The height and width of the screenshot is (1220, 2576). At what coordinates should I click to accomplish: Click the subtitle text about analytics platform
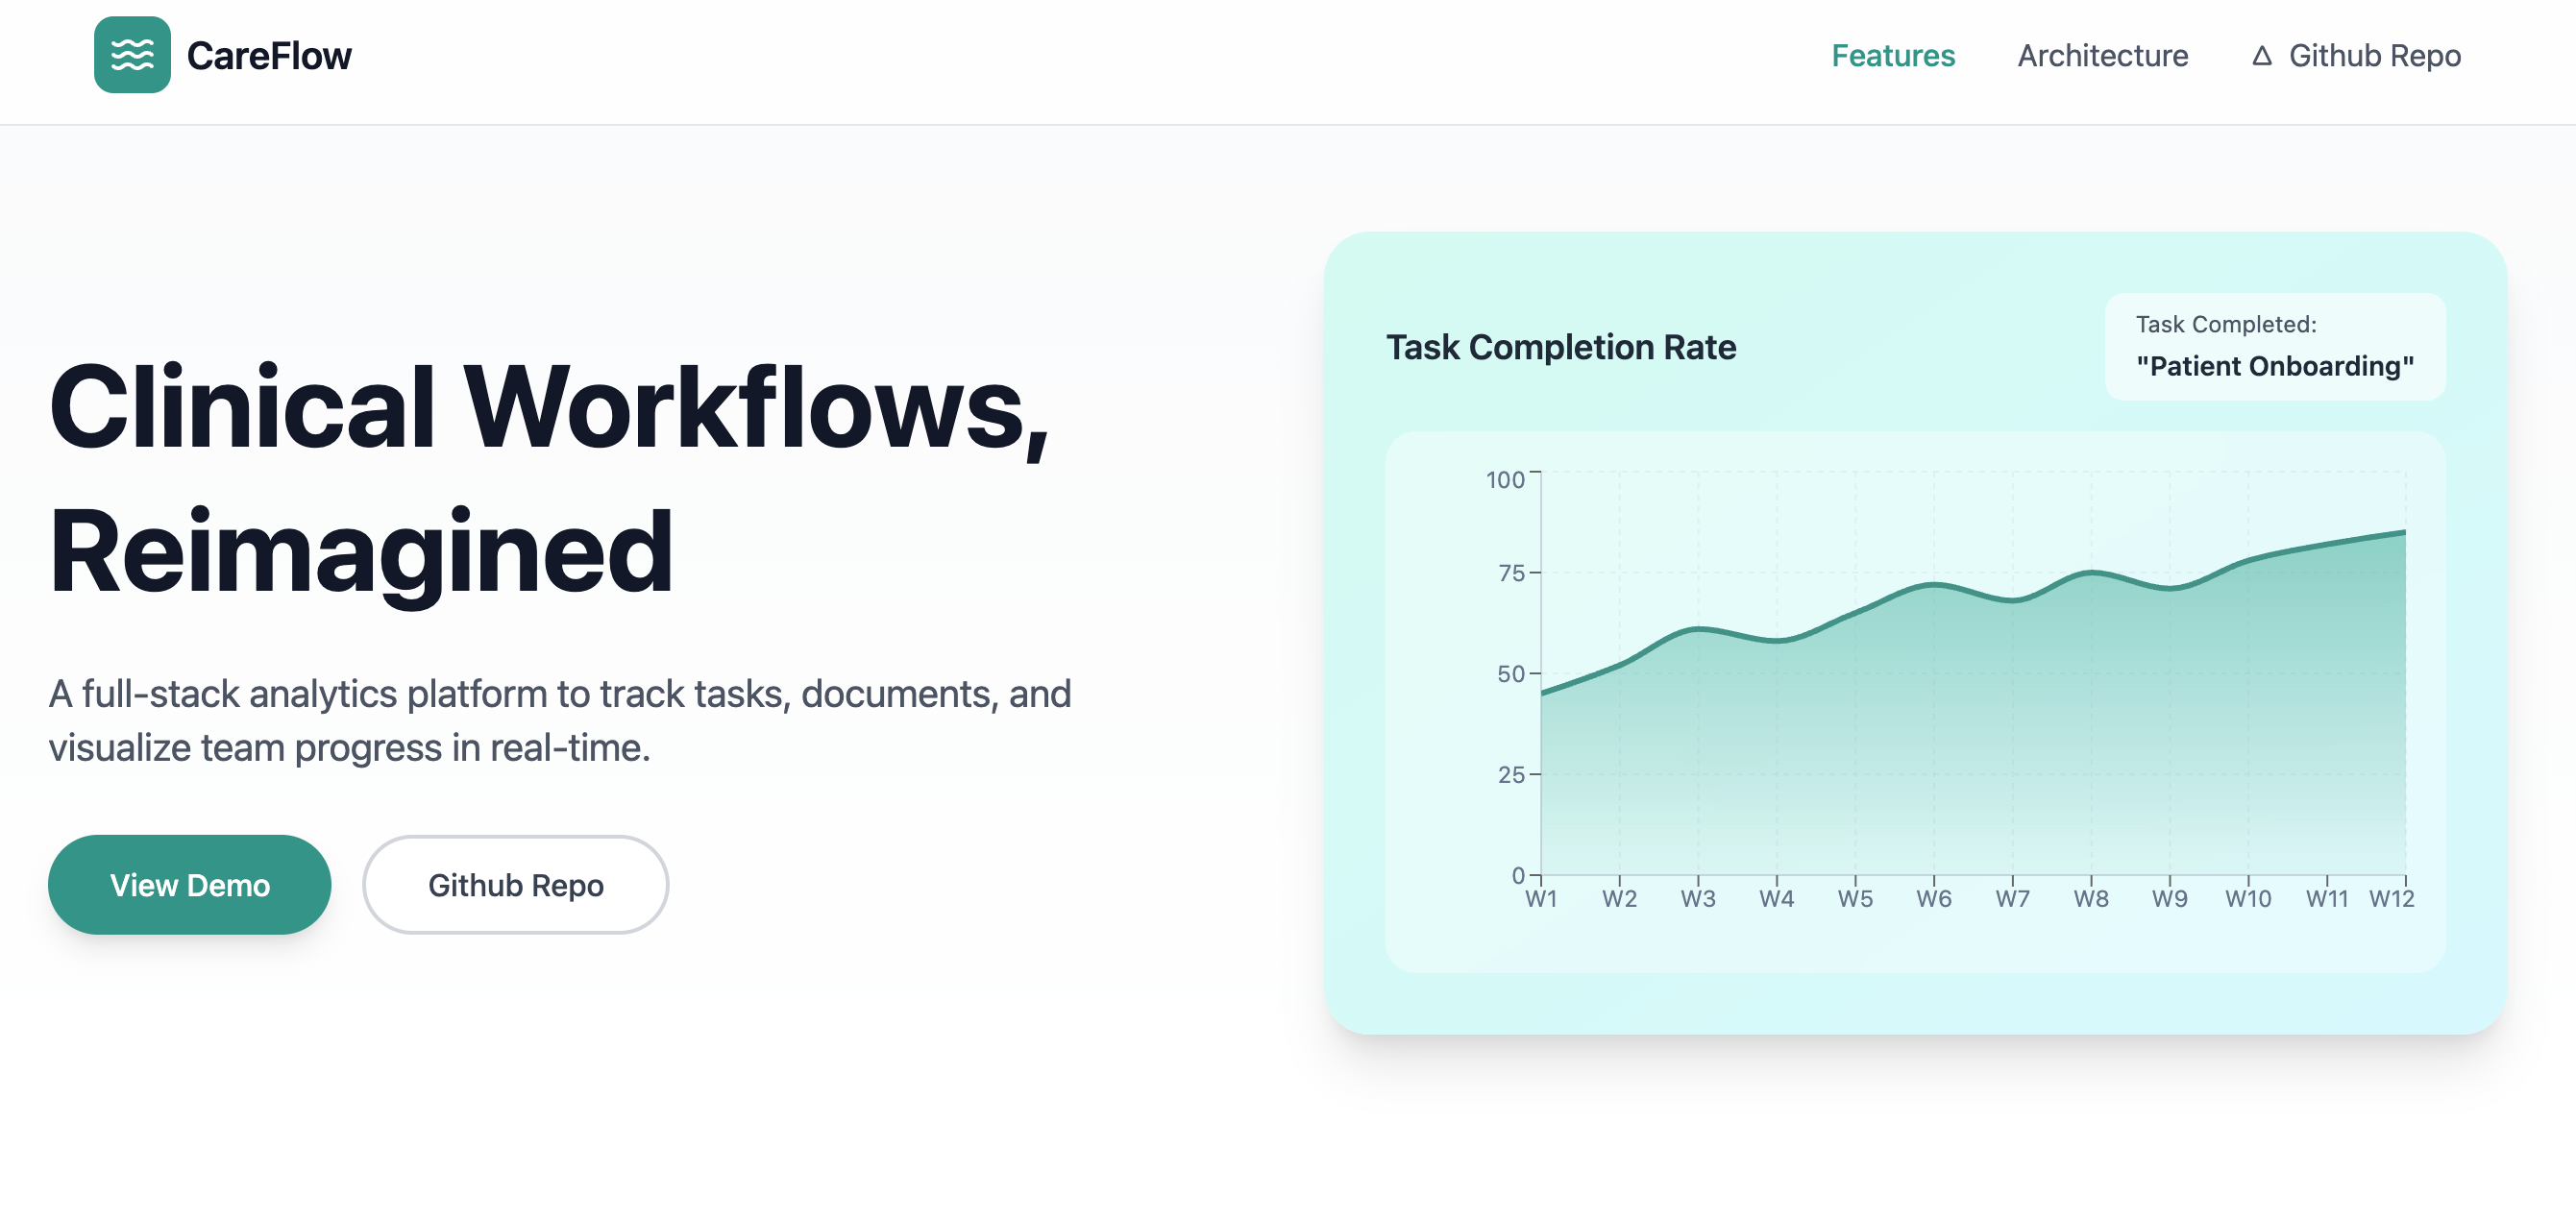pos(560,720)
